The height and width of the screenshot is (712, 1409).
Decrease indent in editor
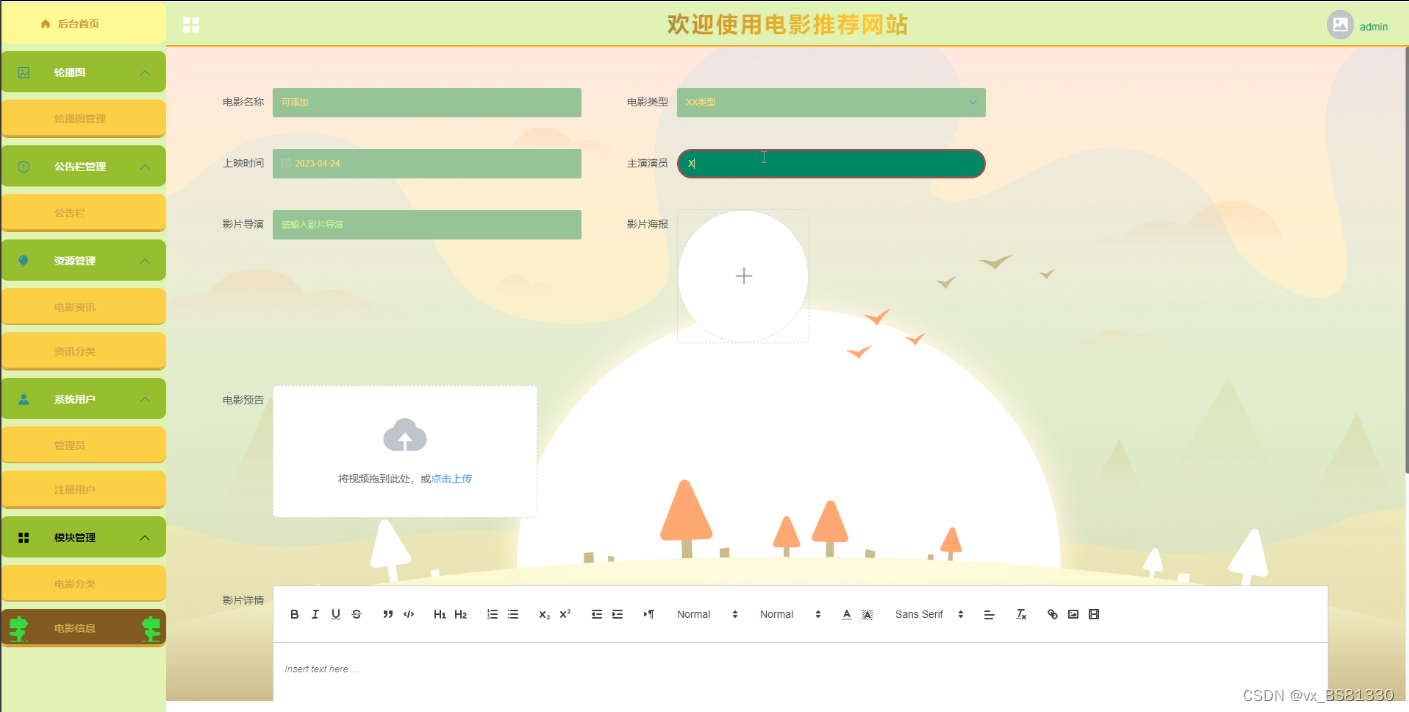click(596, 614)
